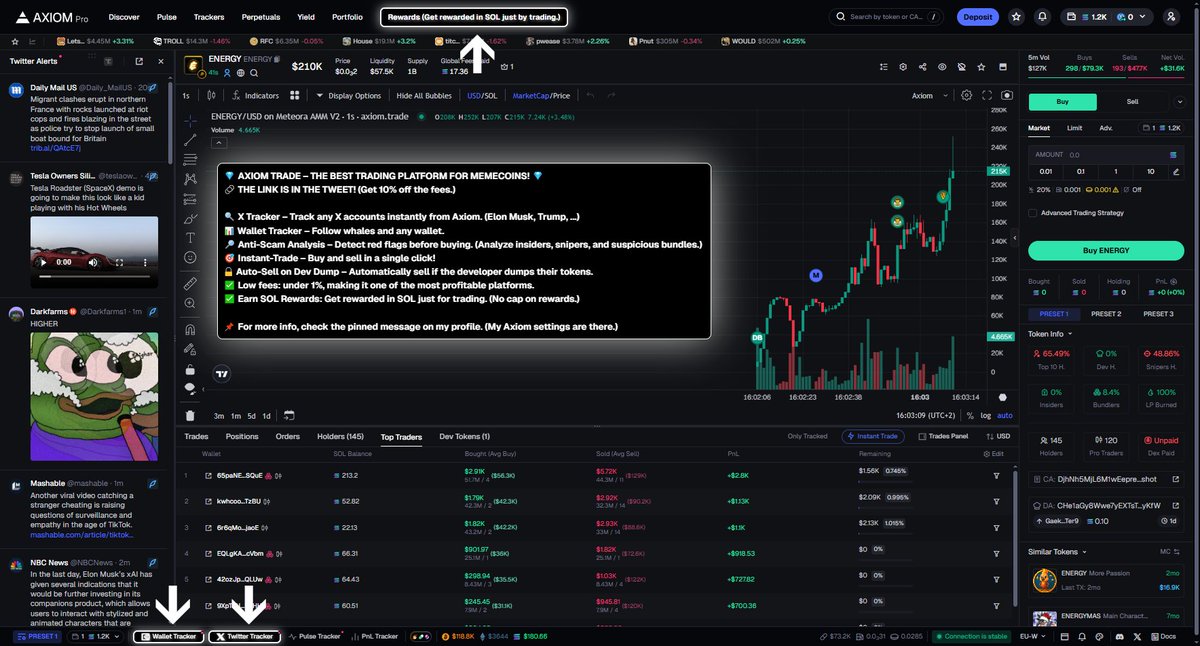Click the search by token field
This screenshot has width=1200, height=646.
pos(885,17)
